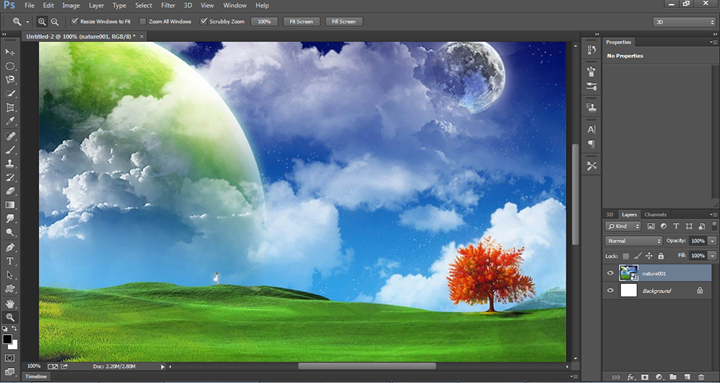Open the Layers panel flyout menu

(x=713, y=214)
